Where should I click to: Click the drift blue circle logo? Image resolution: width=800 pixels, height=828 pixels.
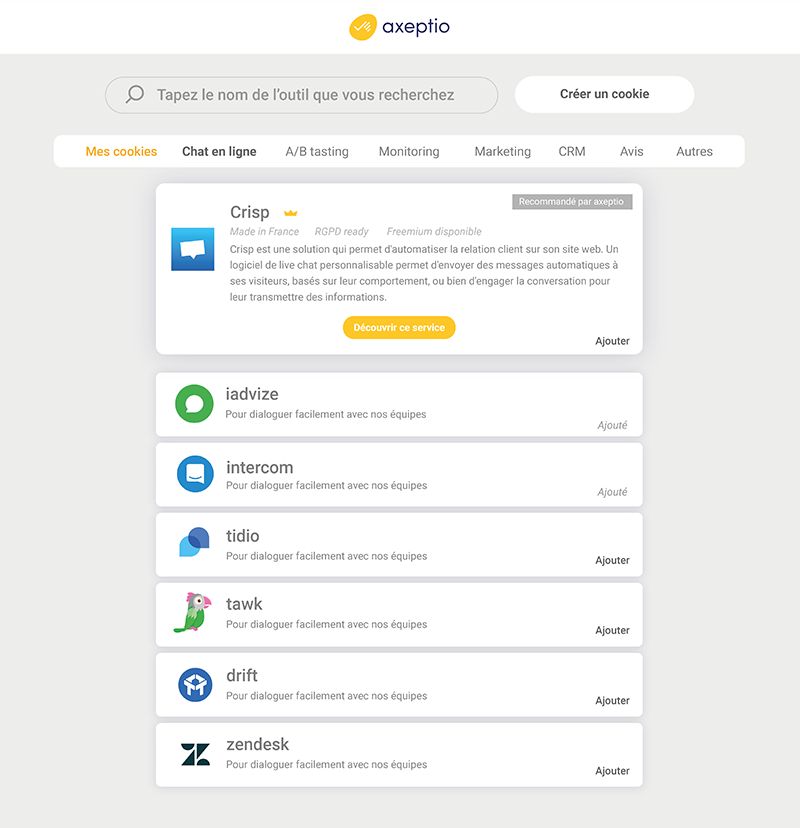coord(195,685)
